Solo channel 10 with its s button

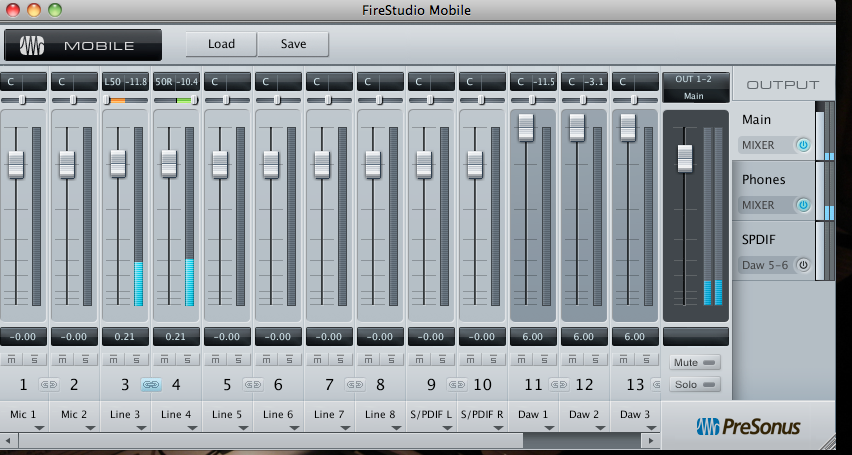click(x=494, y=359)
